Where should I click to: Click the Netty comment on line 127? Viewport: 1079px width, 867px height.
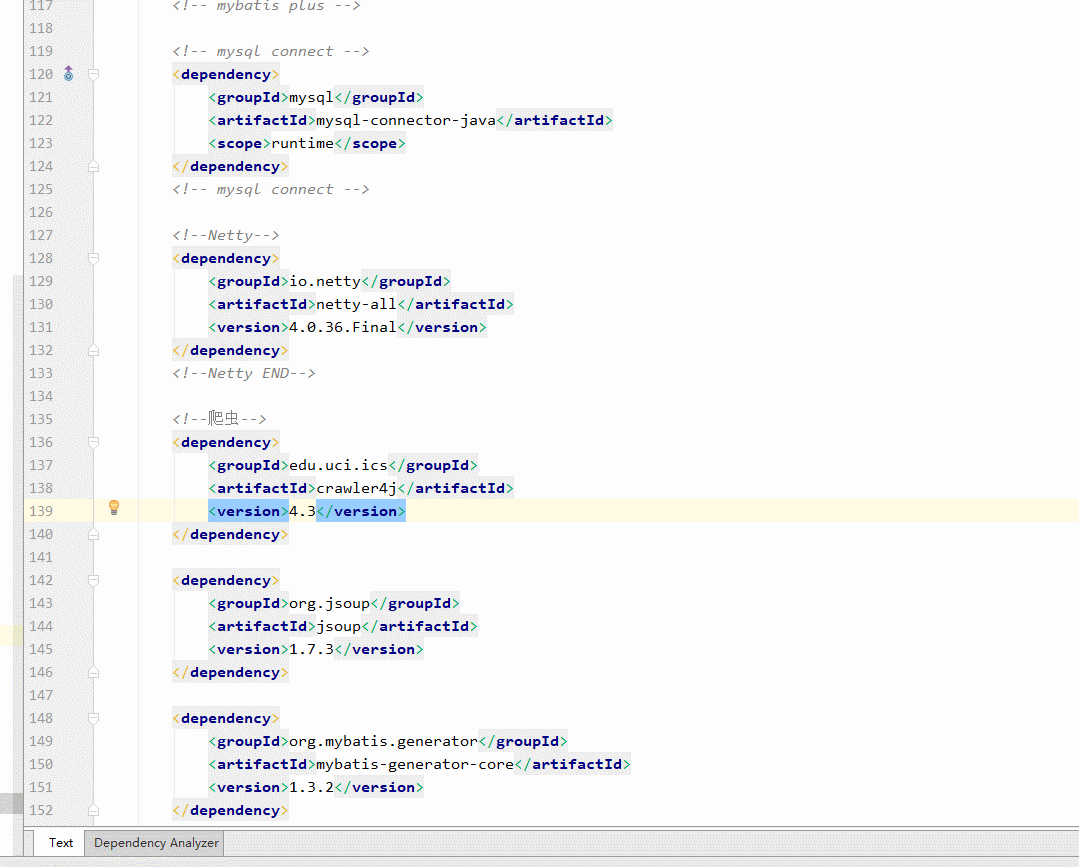(226, 235)
